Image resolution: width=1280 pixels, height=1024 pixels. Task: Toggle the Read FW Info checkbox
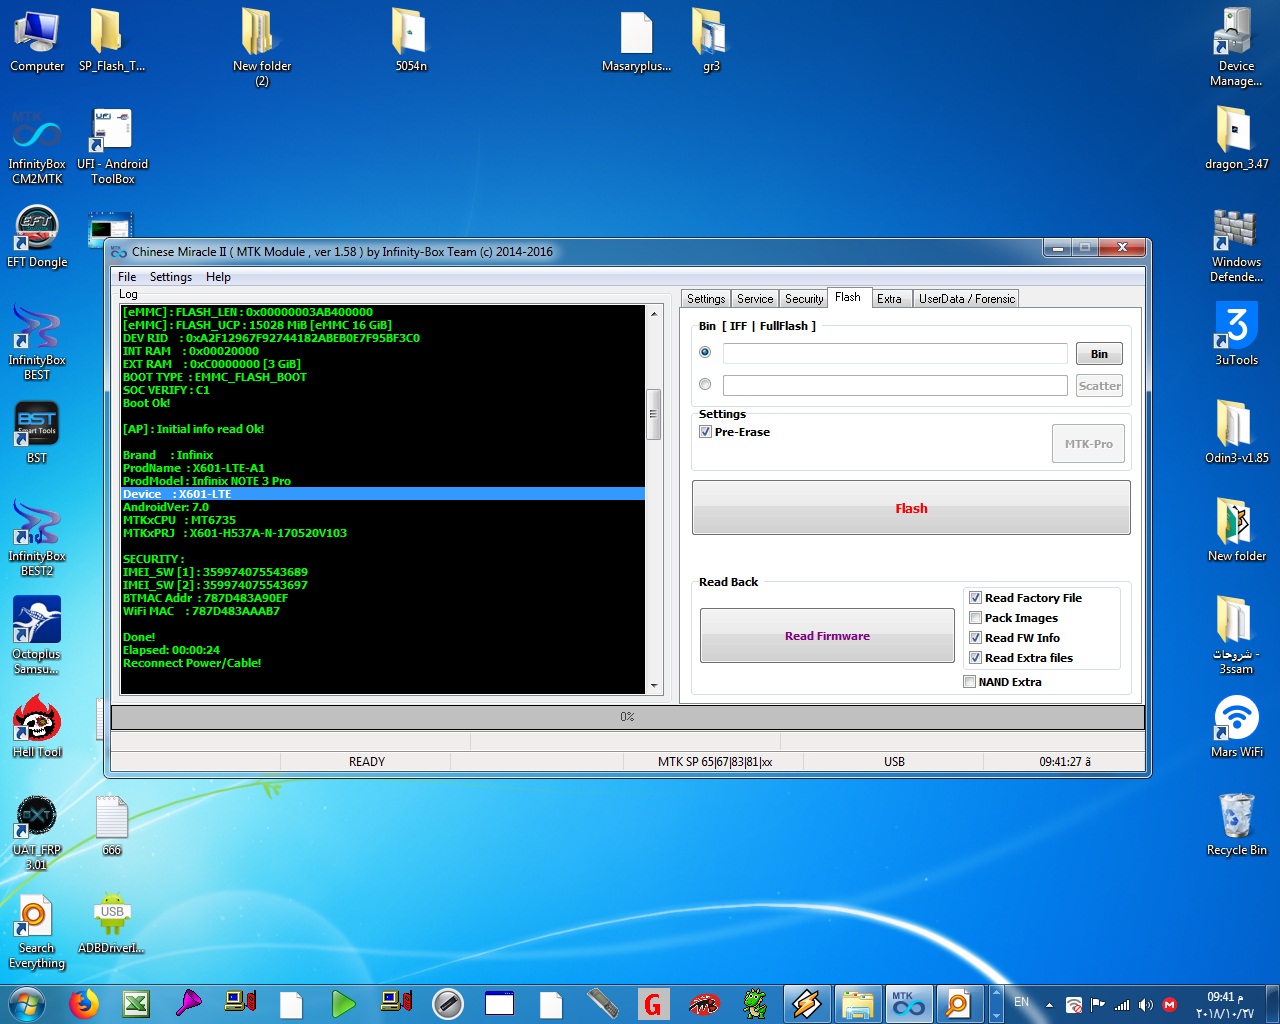tap(975, 638)
